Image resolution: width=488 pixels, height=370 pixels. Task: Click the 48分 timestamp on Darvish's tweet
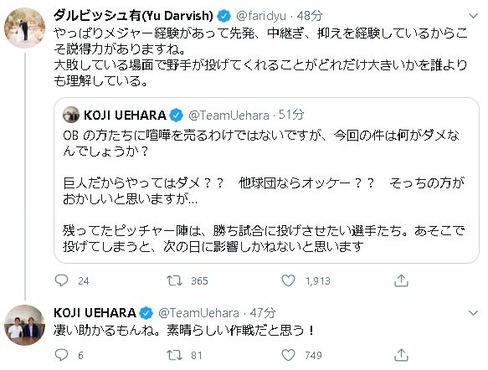pyautogui.click(x=310, y=16)
